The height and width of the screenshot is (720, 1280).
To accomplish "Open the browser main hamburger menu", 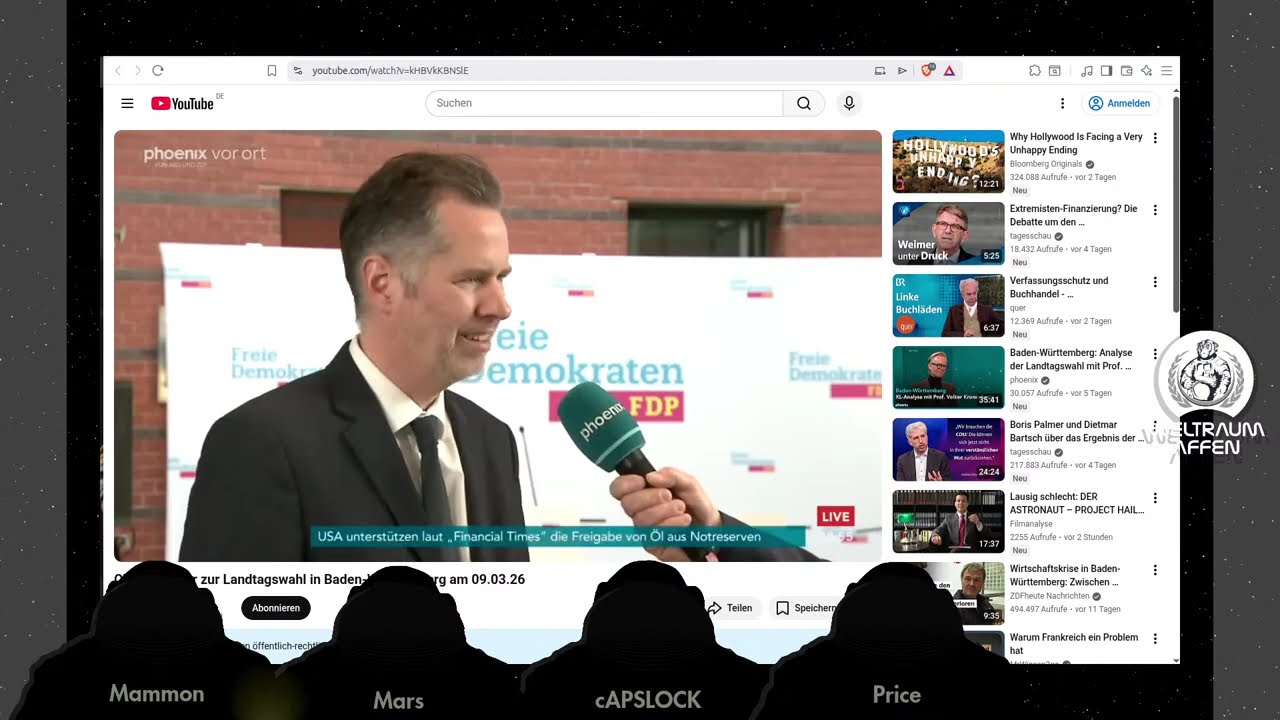I will coord(1166,71).
